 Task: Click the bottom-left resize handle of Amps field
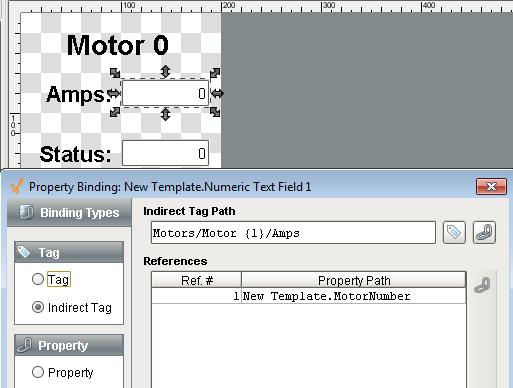click(115, 112)
